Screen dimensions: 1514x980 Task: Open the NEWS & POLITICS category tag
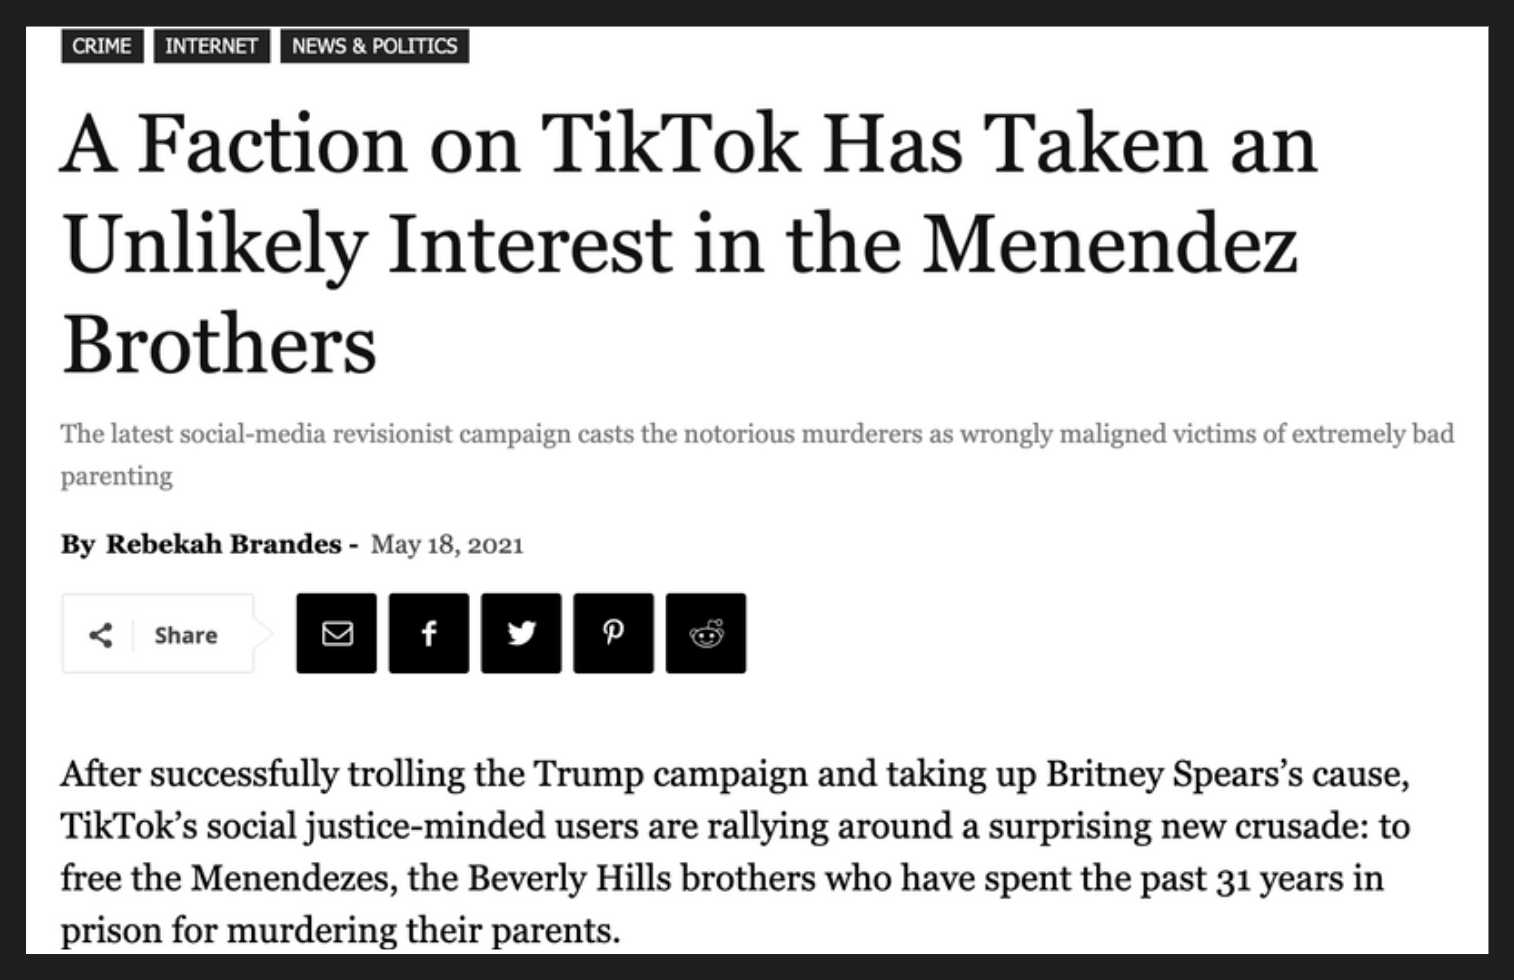point(374,46)
